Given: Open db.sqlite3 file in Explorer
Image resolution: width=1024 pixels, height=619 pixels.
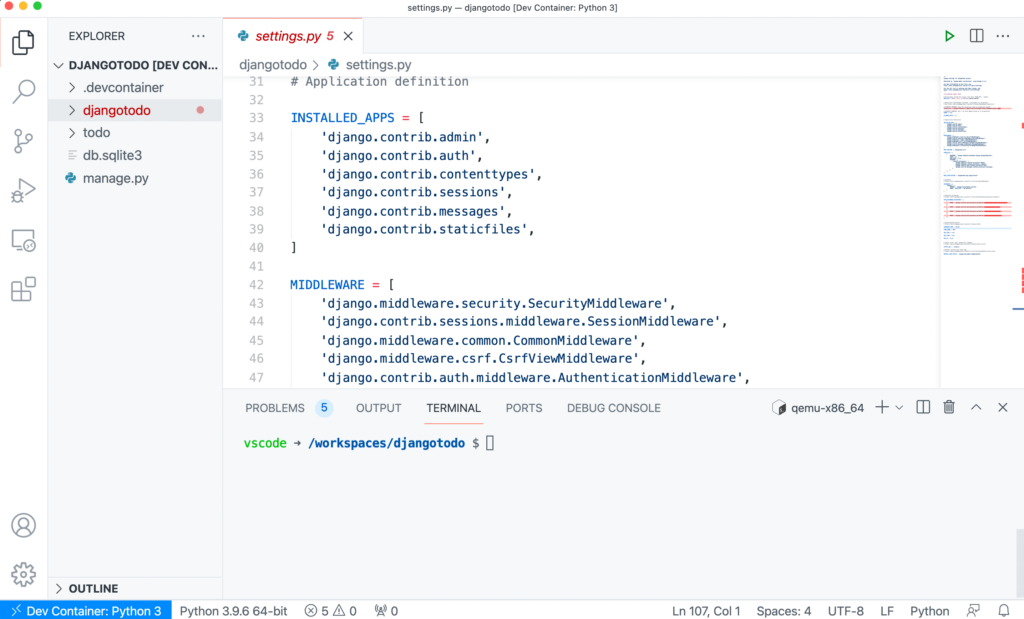Looking at the screenshot, I should point(135,155).
